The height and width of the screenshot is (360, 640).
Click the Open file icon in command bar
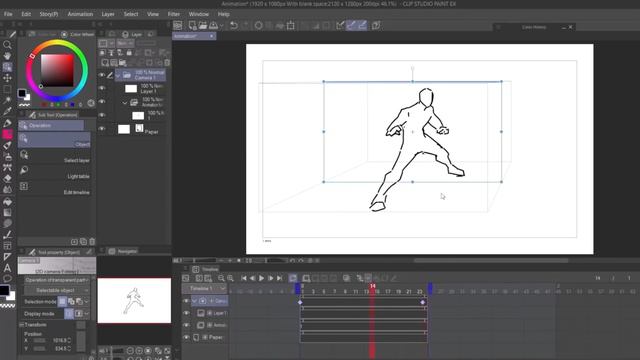tap(203, 25)
